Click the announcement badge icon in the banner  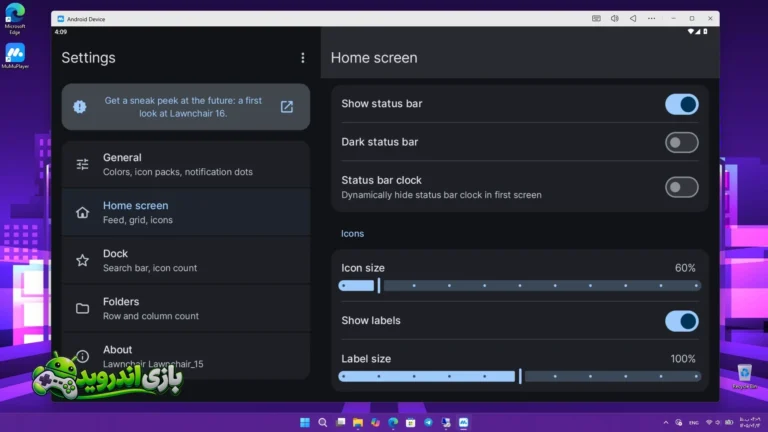[80, 107]
